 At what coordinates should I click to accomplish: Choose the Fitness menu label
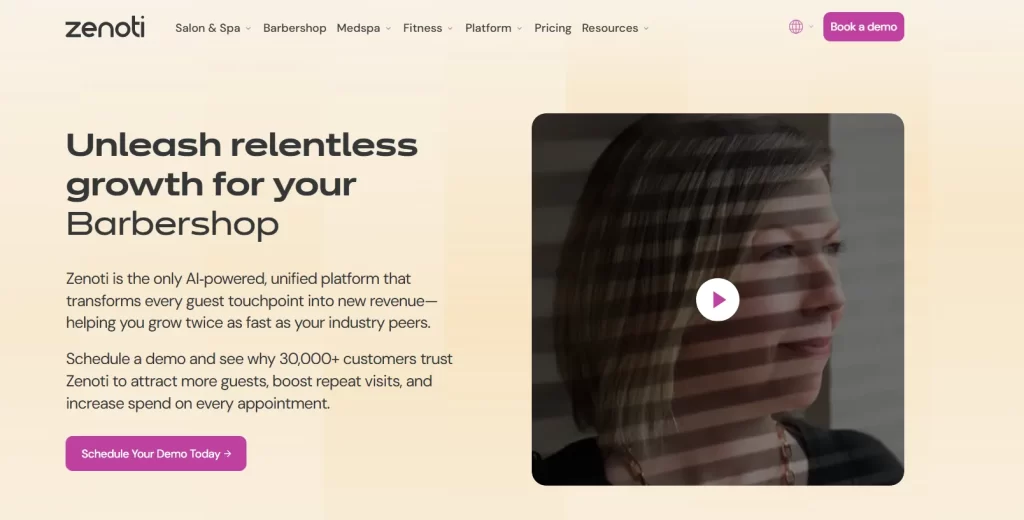point(422,28)
